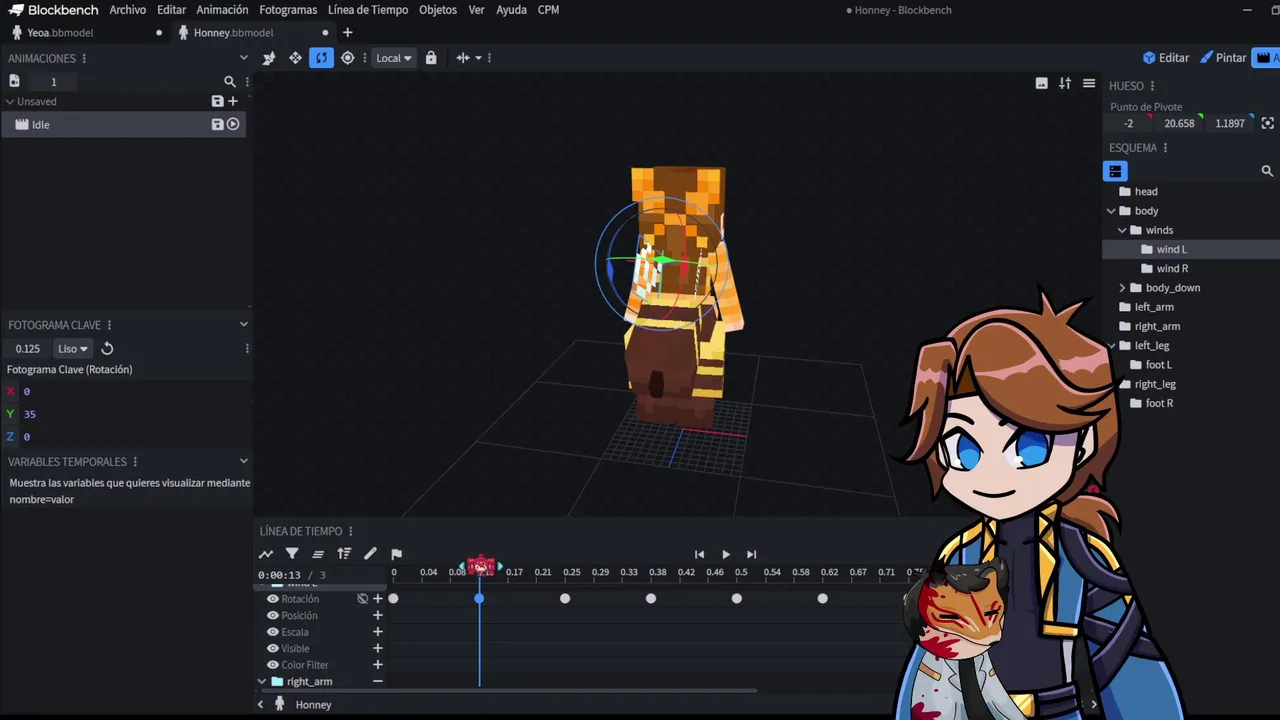Open a new tab with plus
1280x720 pixels.
point(347,33)
